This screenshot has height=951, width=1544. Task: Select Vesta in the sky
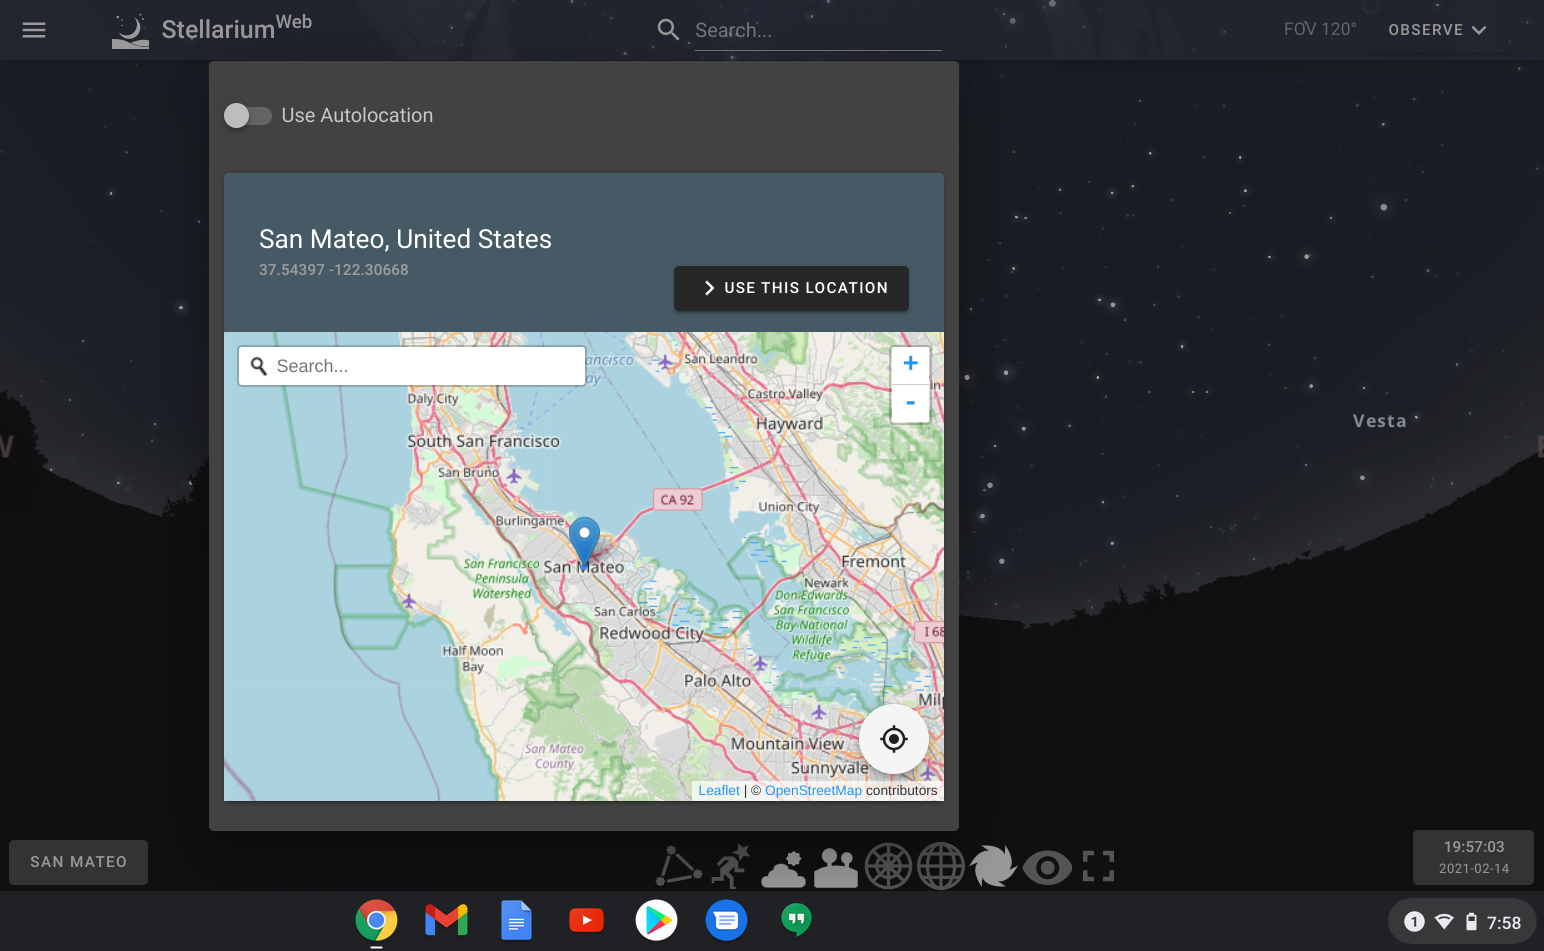click(1380, 421)
